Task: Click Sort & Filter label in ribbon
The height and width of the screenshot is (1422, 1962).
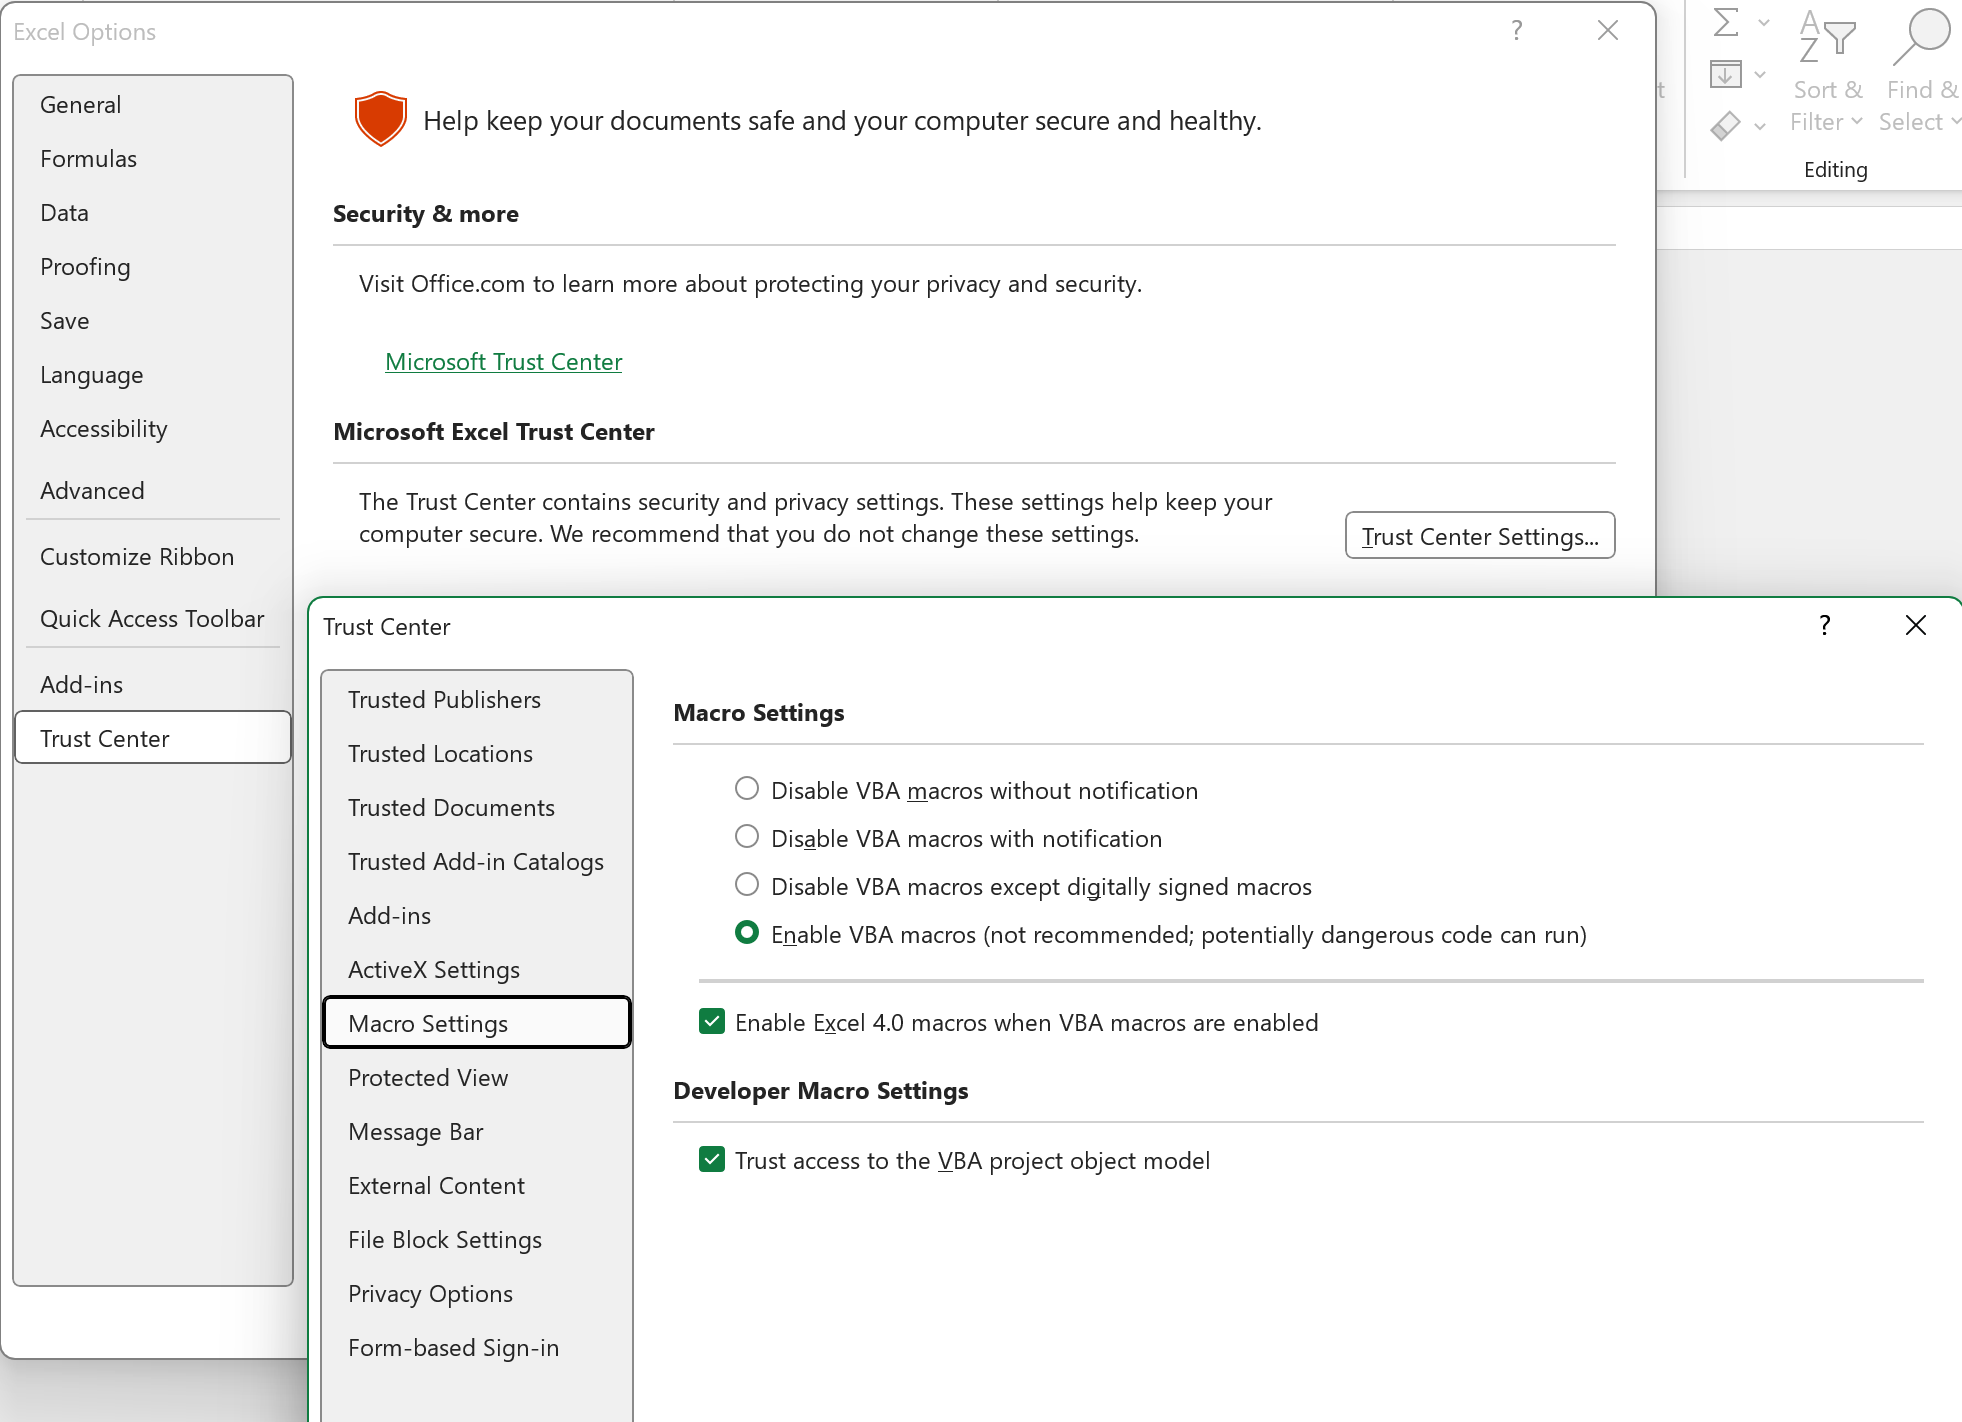Action: click(x=1827, y=106)
